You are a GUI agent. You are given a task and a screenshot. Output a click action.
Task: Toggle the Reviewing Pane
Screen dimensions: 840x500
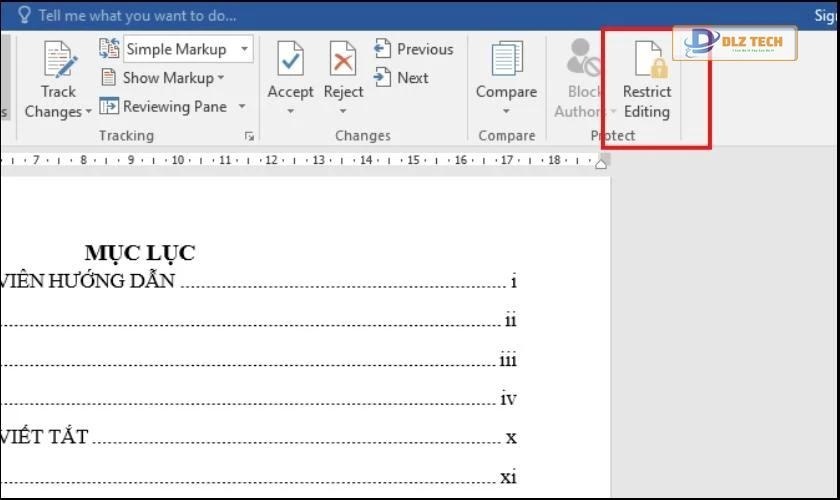pyautogui.click(x=164, y=106)
